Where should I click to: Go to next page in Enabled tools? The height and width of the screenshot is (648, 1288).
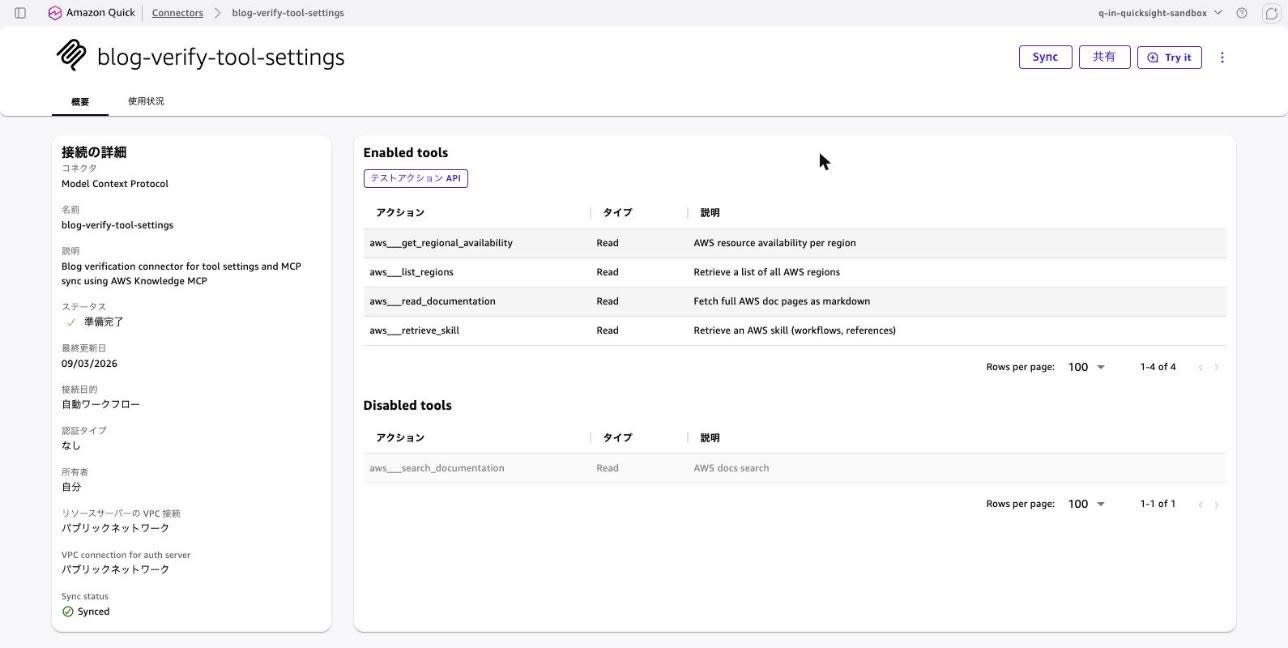(x=1216, y=367)
